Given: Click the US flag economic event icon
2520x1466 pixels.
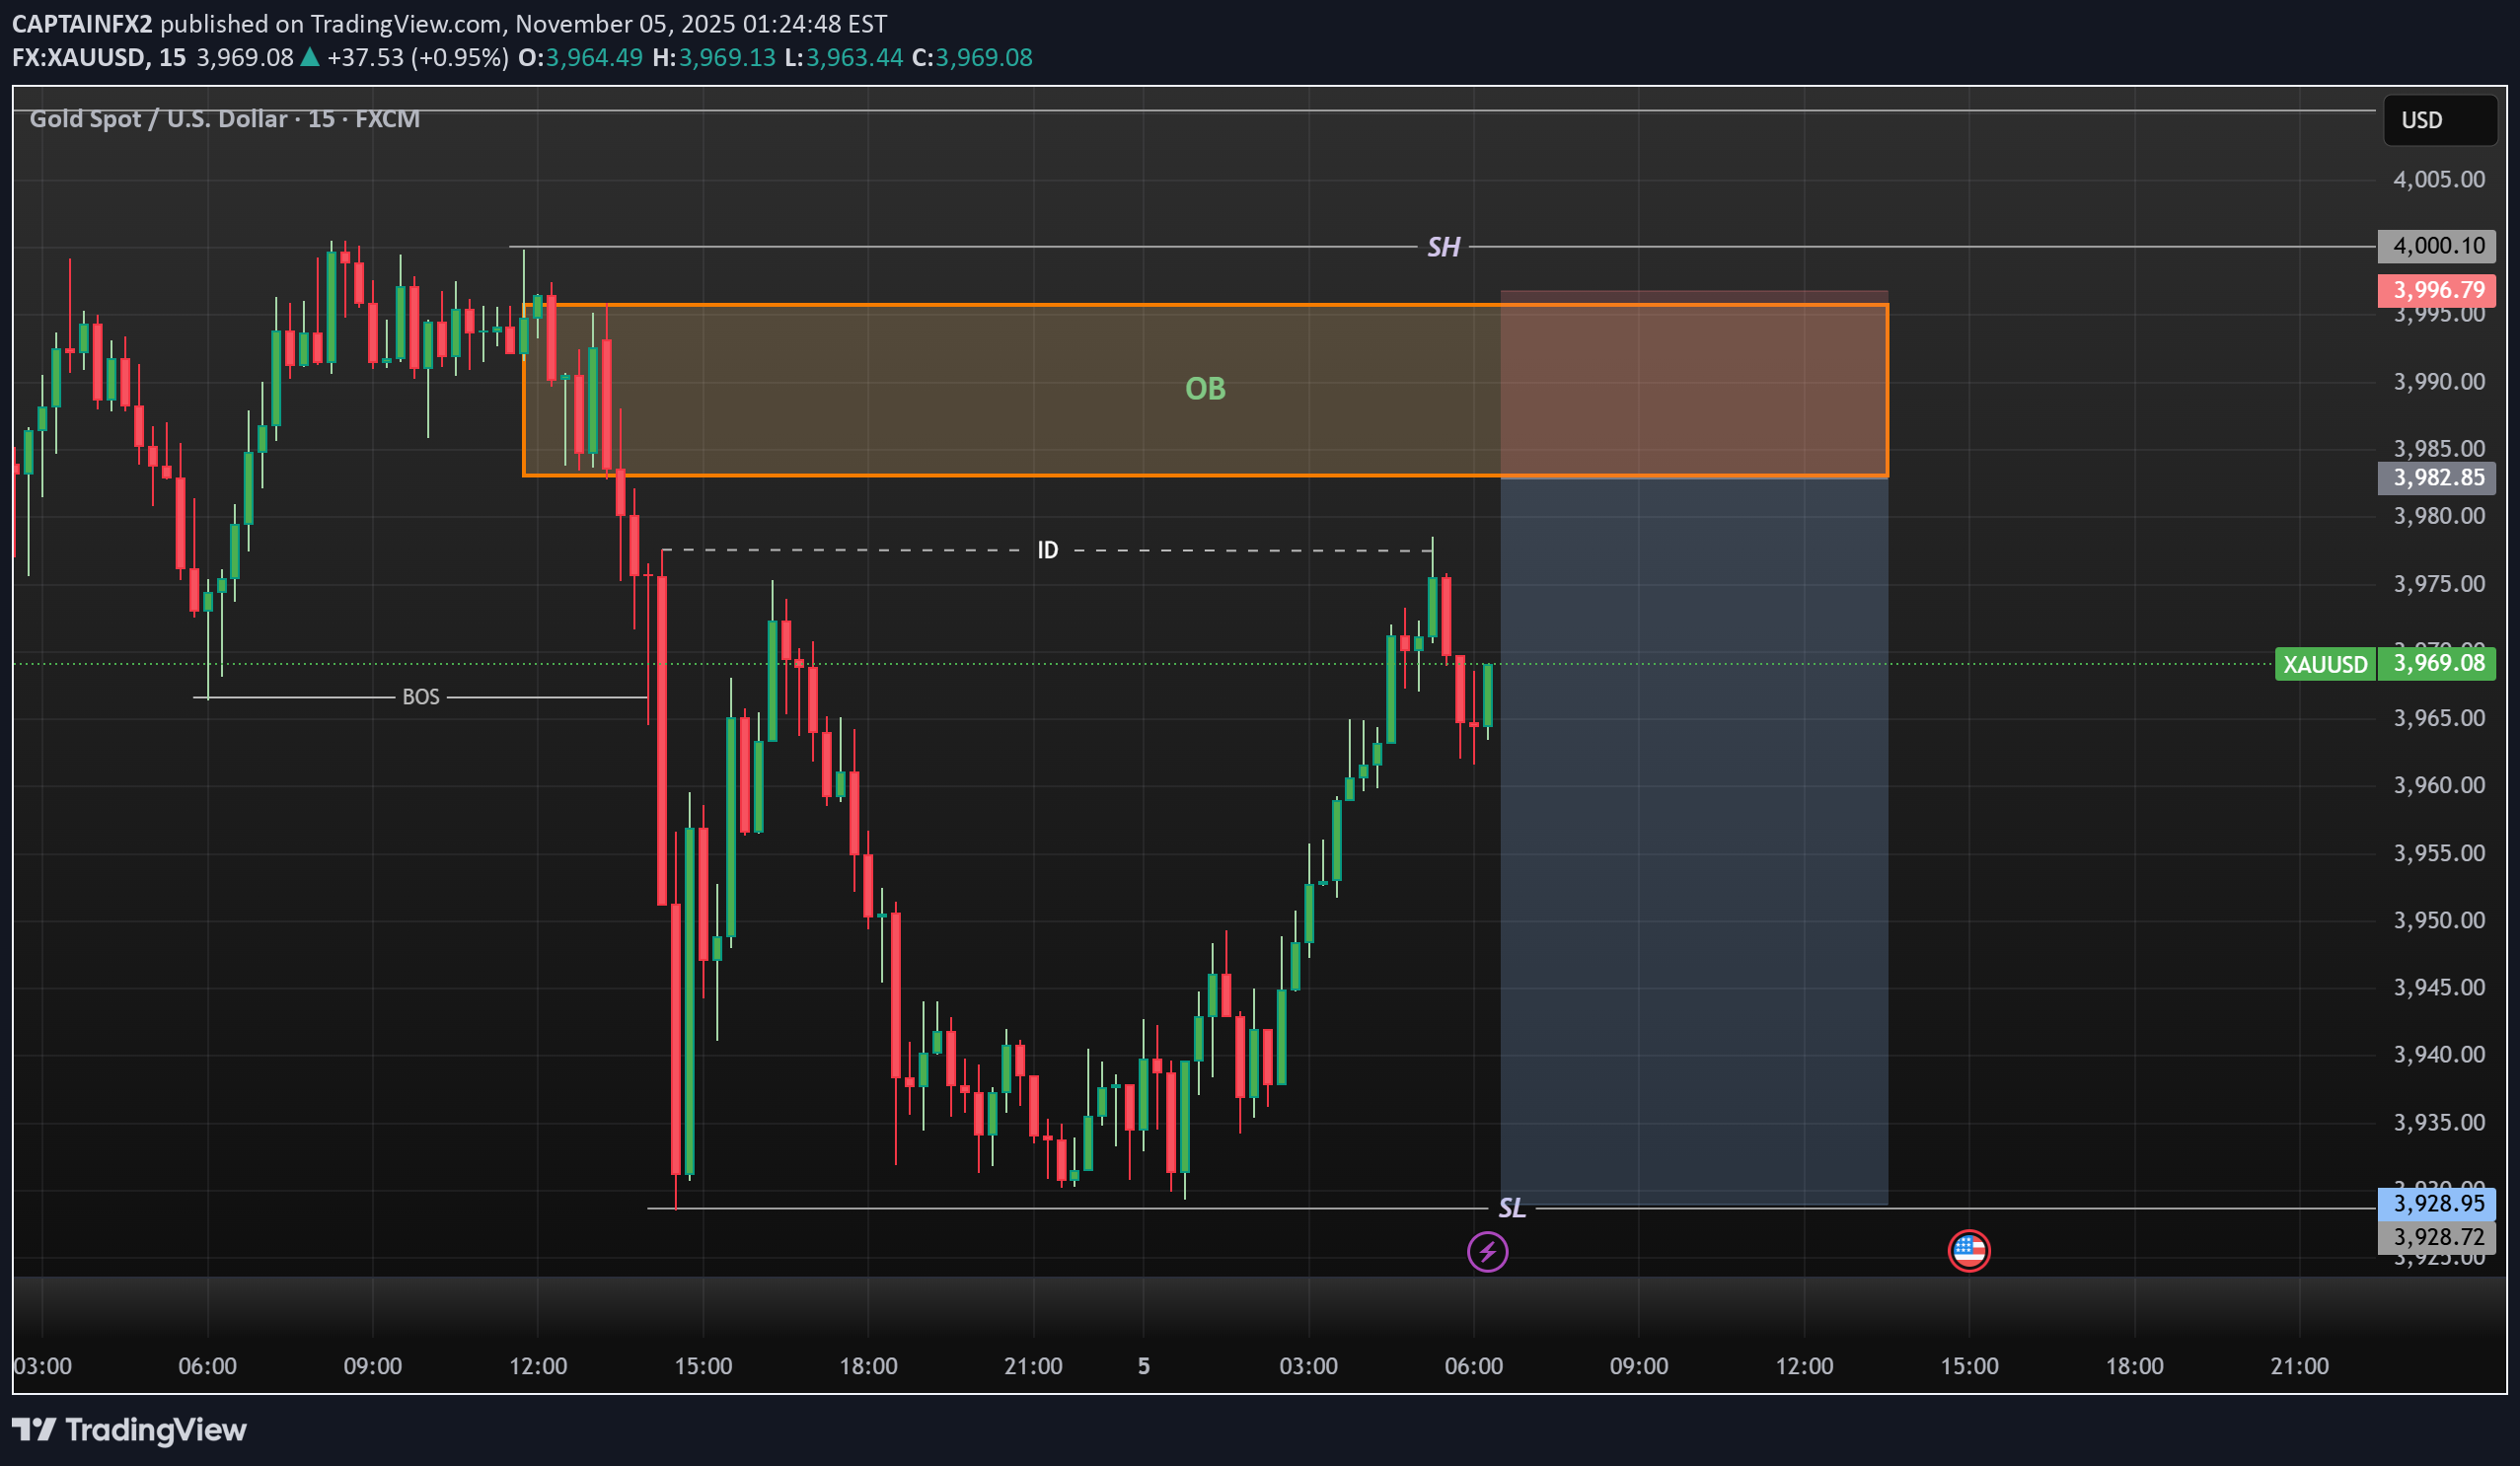Looking at the screenshot, I should pos(1968,1250).
